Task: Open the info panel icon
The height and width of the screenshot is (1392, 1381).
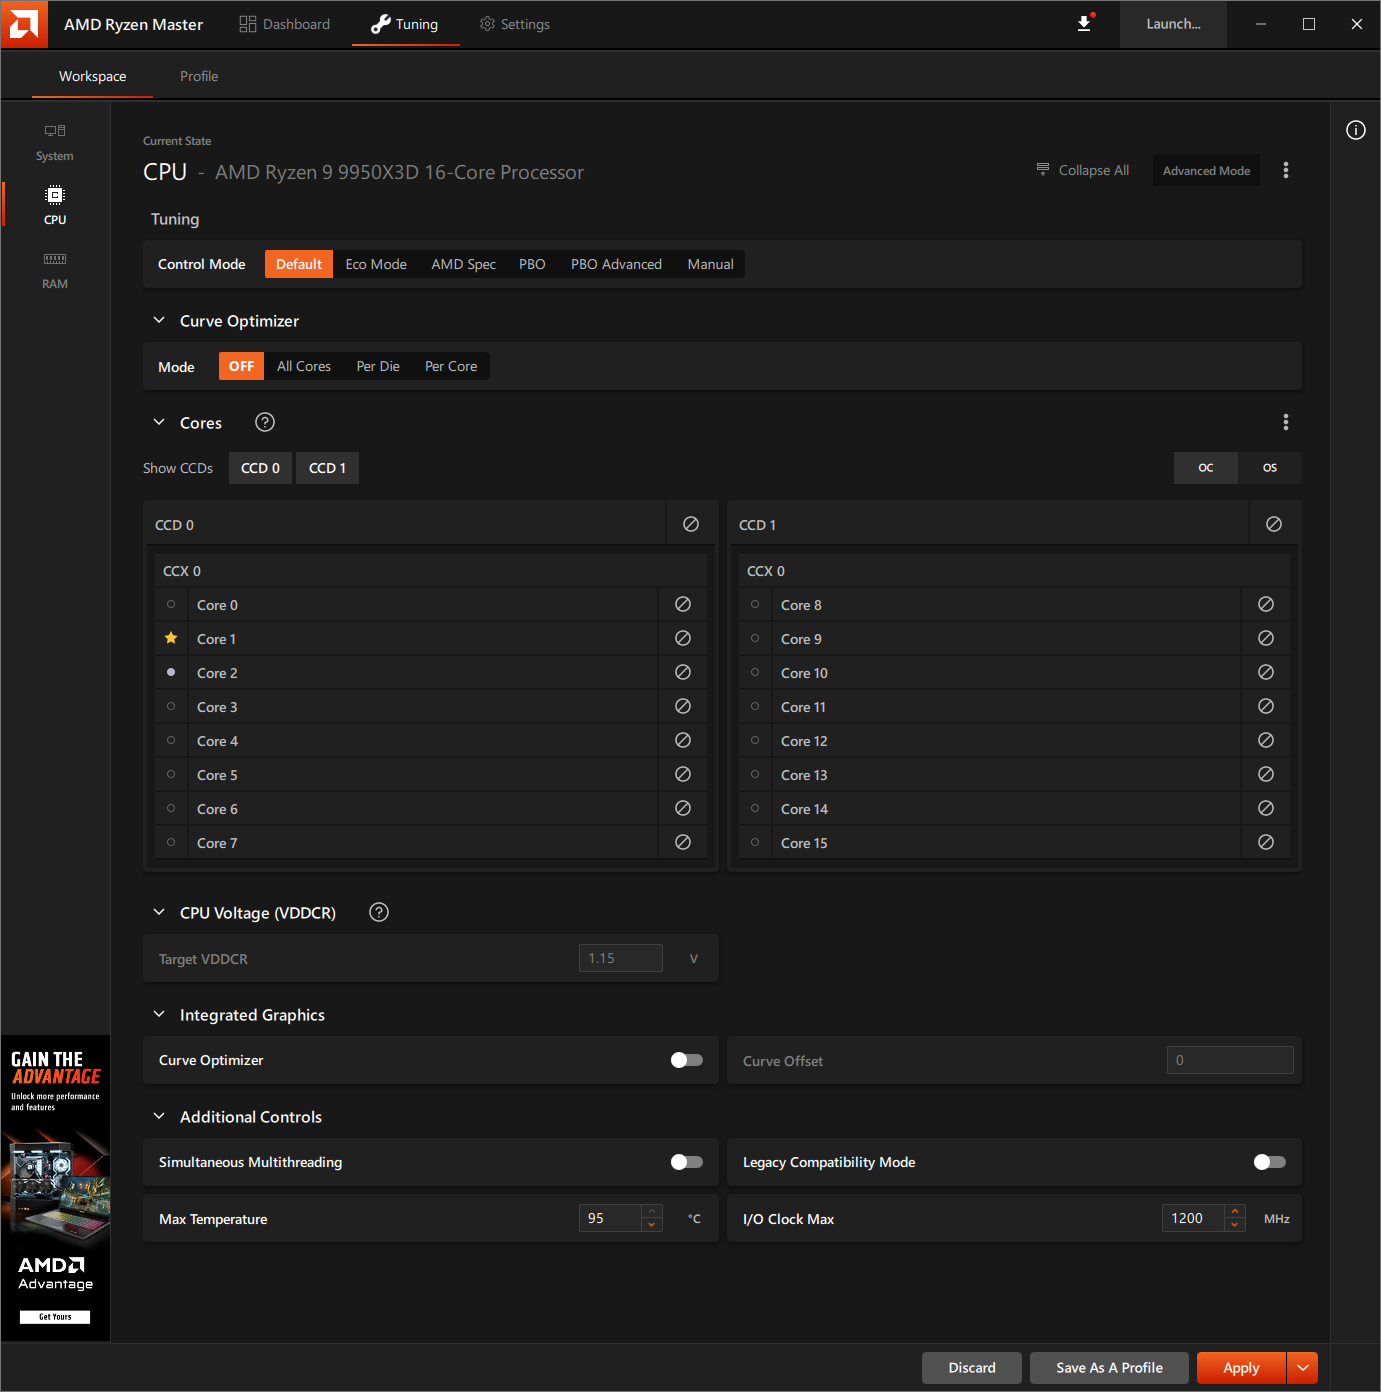Action: pyautogui.click(x=1355, y=130)
